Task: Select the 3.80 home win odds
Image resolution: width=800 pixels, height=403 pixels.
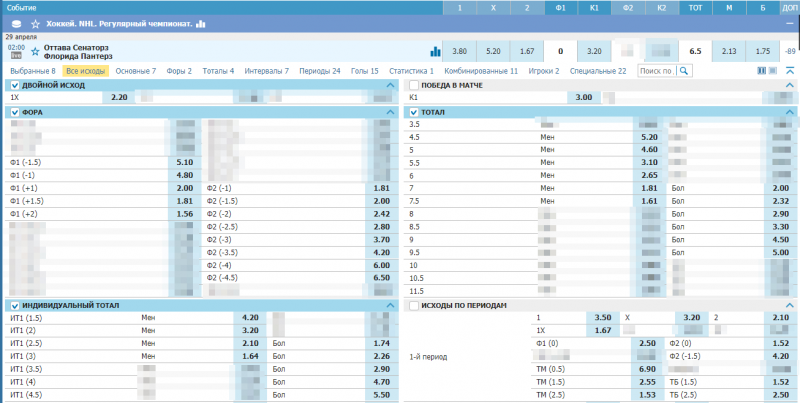Action: pyautogui.click(x=459, y=51)
